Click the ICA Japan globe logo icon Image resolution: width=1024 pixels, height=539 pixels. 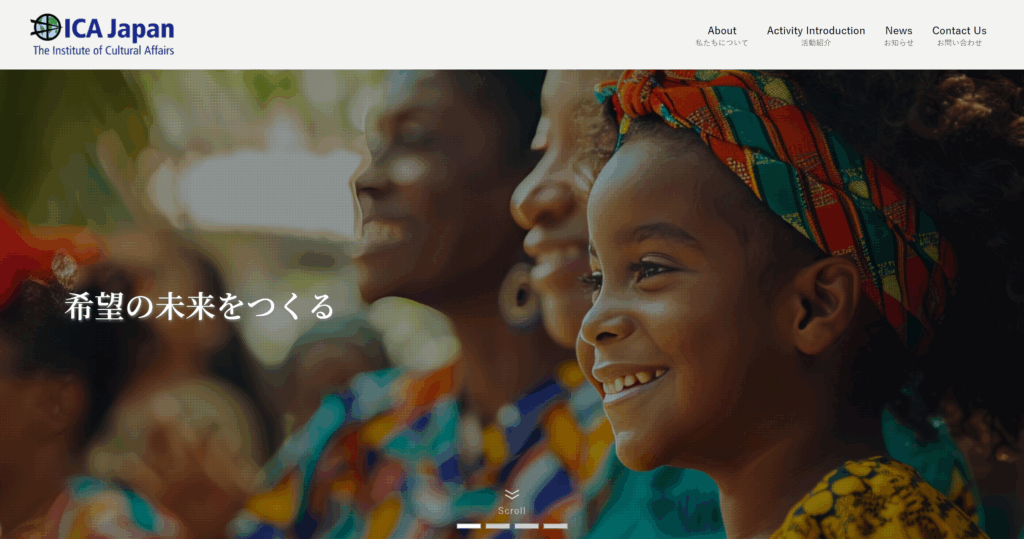(46, 27)
